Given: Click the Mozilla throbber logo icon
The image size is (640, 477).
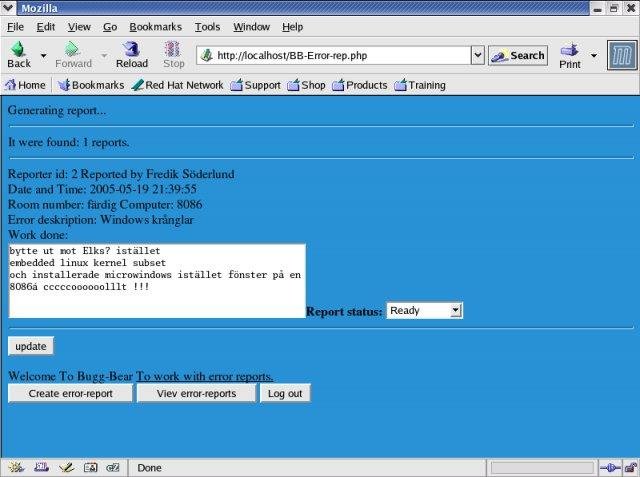Looking at the screenshot, I should [x=622, y=55].
